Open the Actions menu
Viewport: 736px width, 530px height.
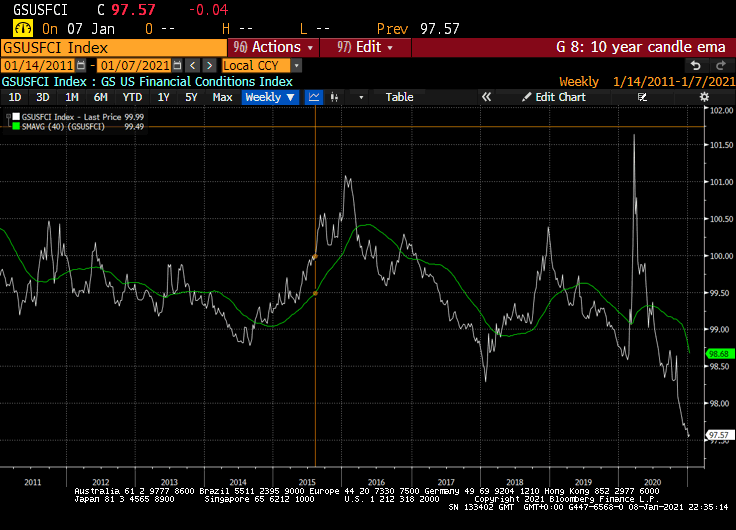point(273,47)
